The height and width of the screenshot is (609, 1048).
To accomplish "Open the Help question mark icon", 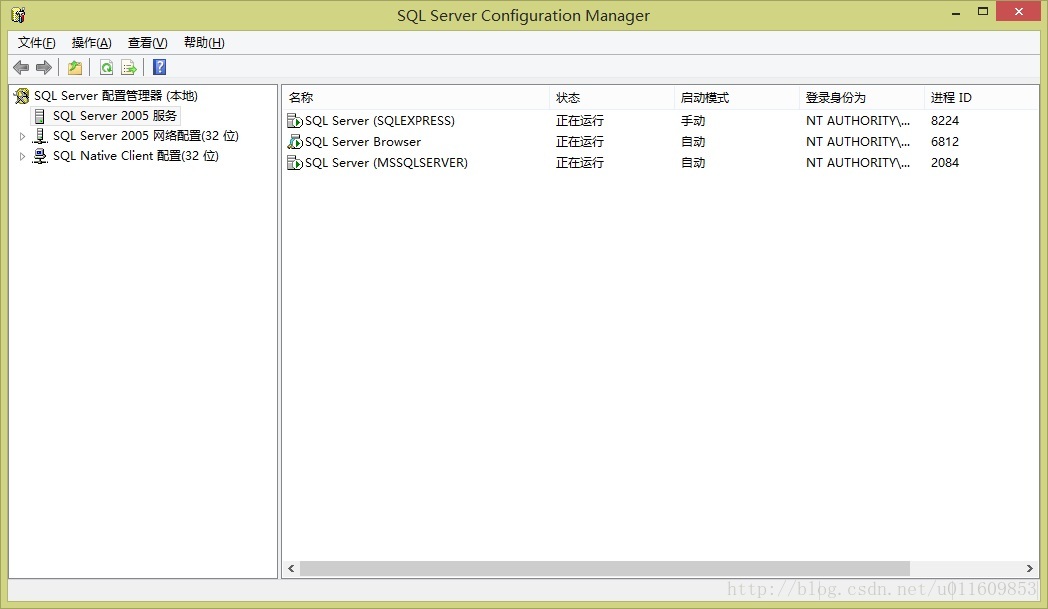I will click(160, 68).
